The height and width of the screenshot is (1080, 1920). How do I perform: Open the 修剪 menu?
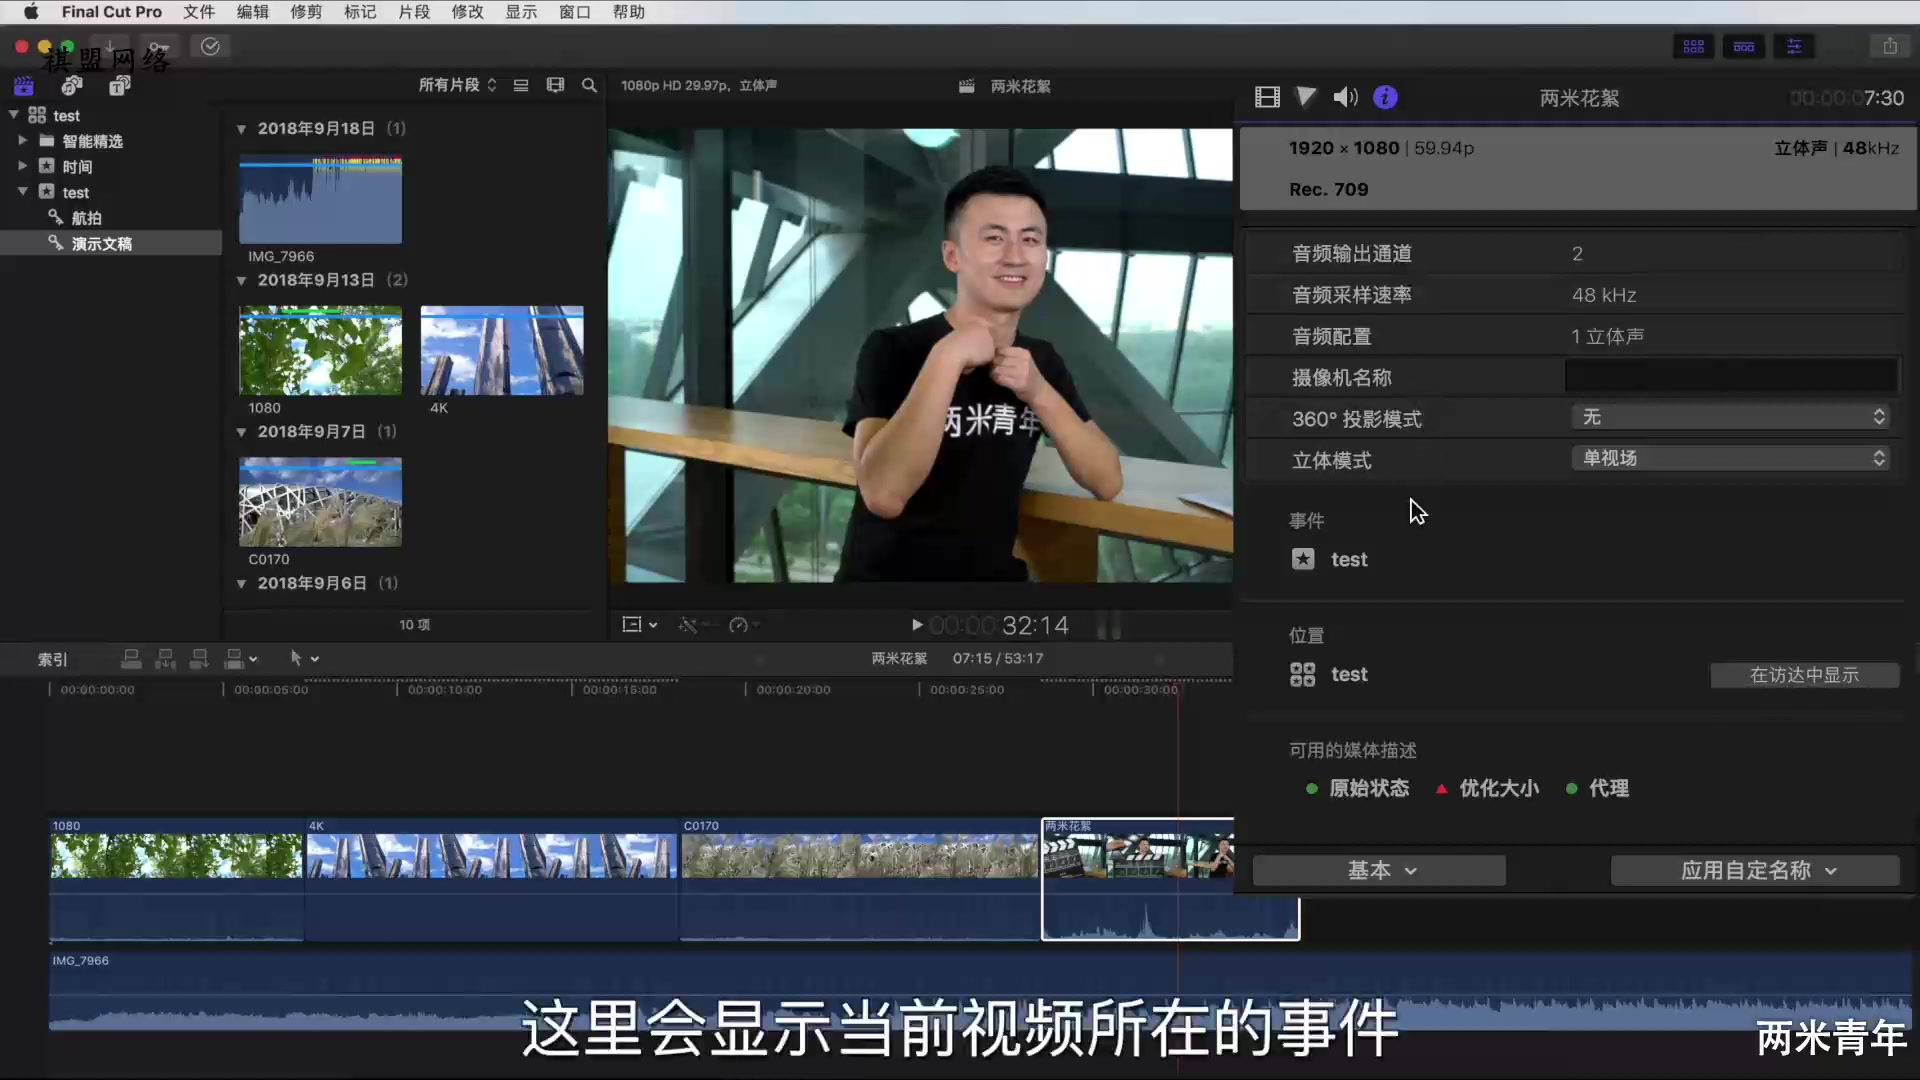[x=306, y=12]
